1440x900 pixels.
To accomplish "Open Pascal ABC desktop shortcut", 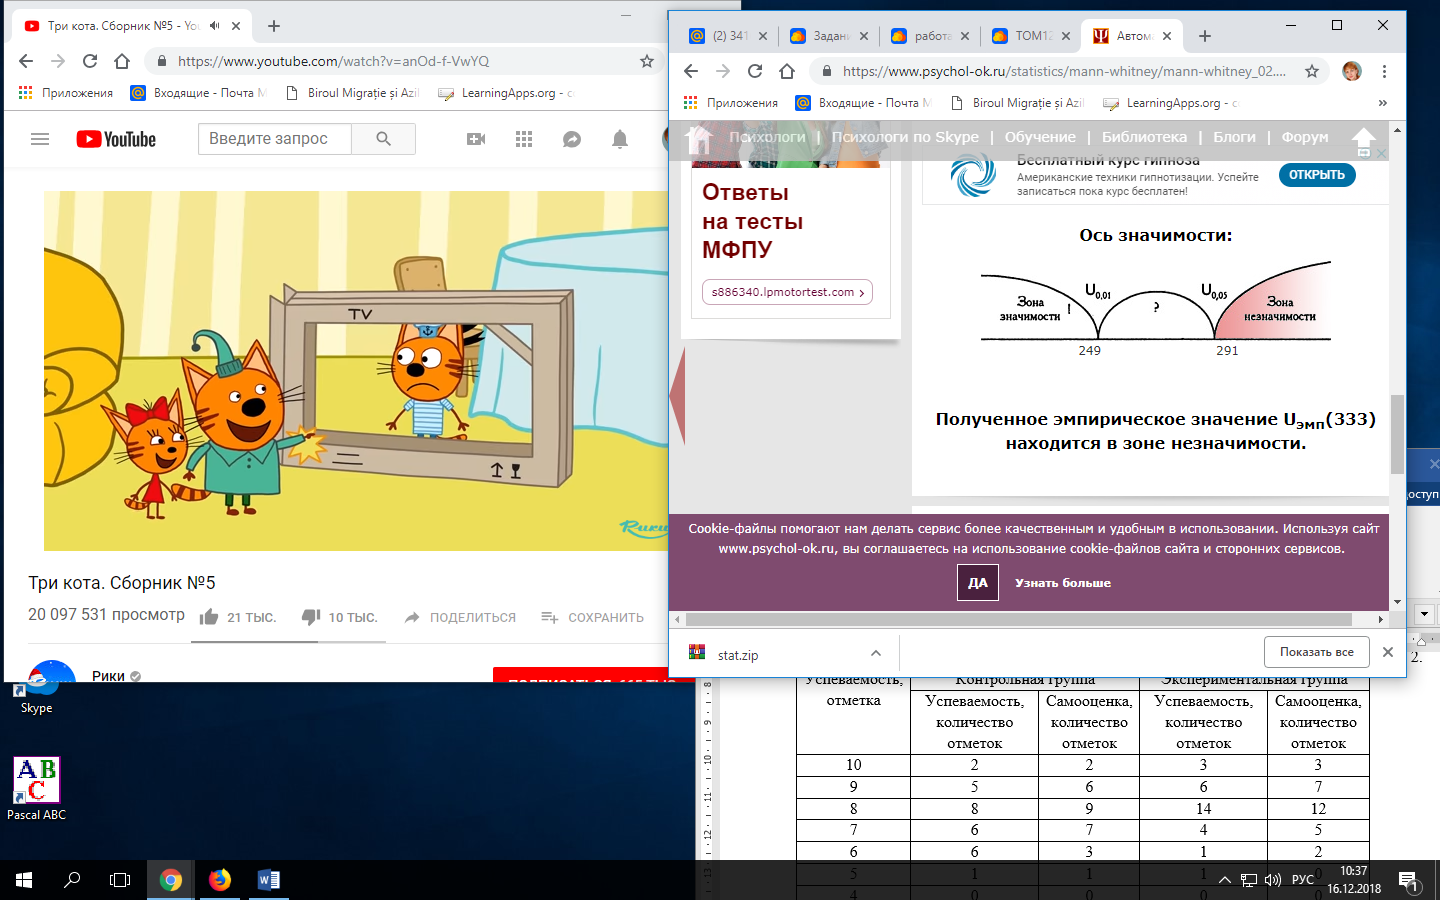I will pos(37,789).
